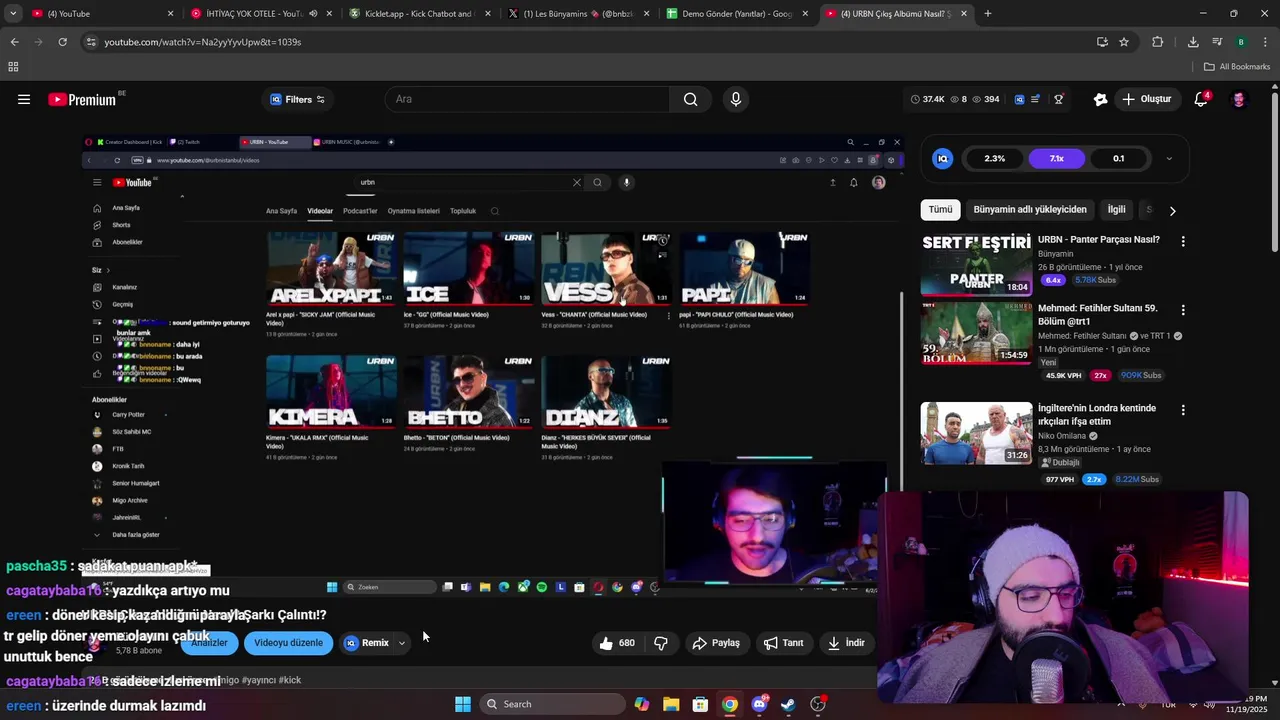Switch to İHTİYAÇ YOK OTELE browser tab

coord(260,13)
